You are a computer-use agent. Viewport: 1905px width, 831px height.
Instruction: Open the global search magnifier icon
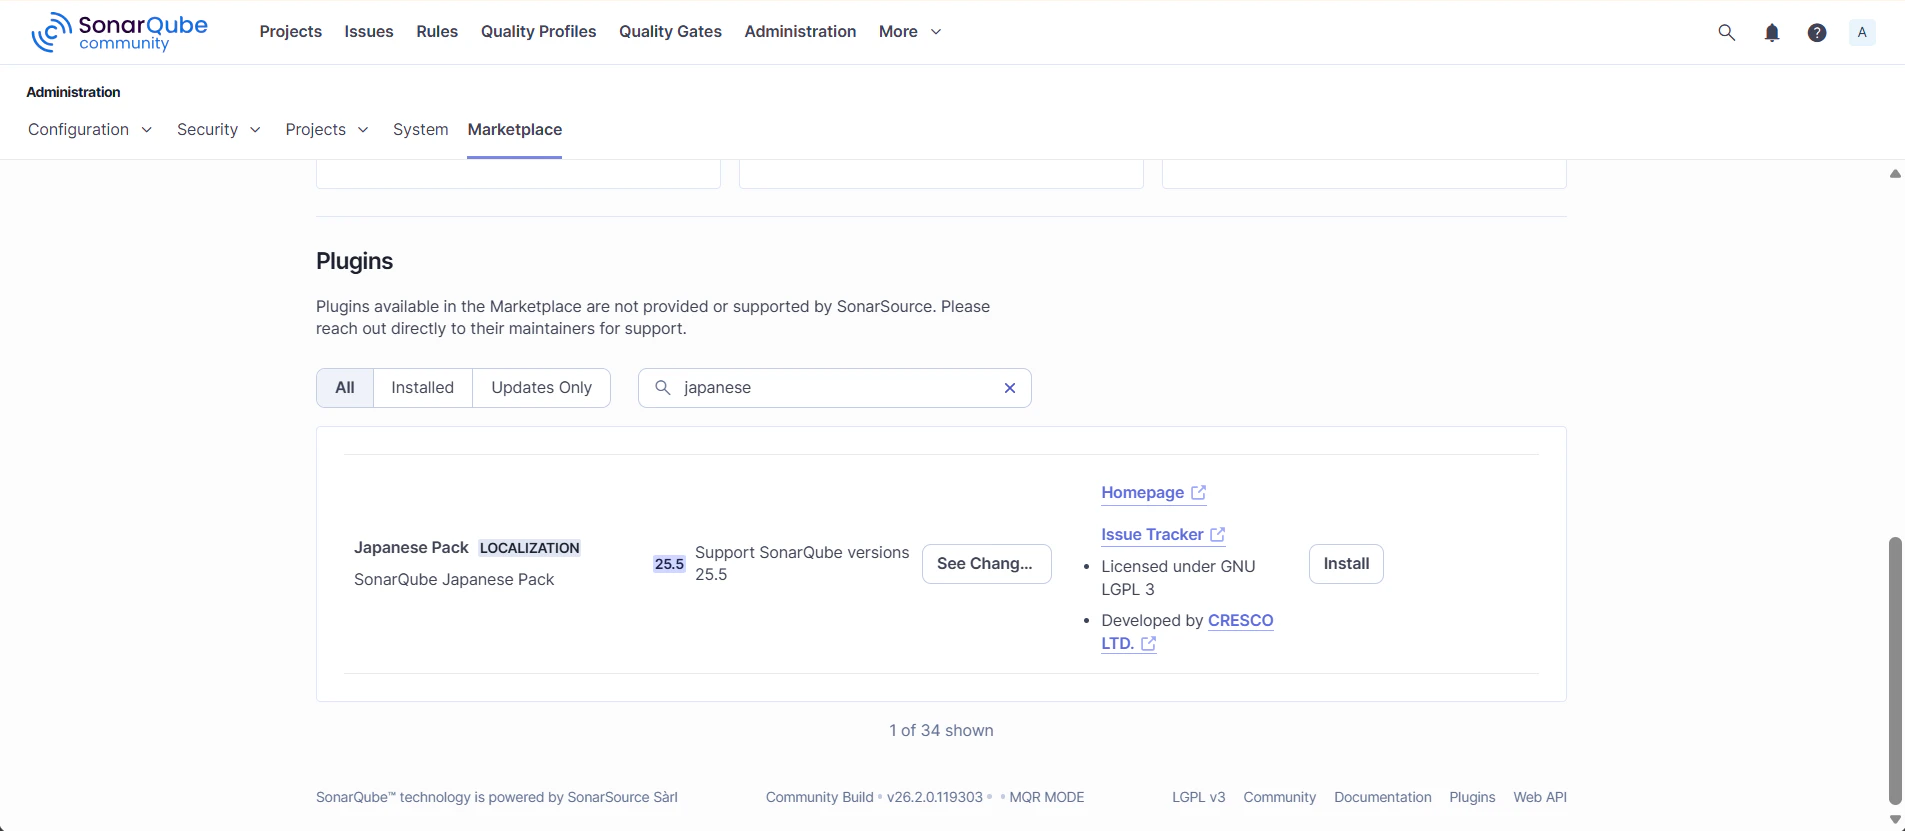[x=1726, y=32]
